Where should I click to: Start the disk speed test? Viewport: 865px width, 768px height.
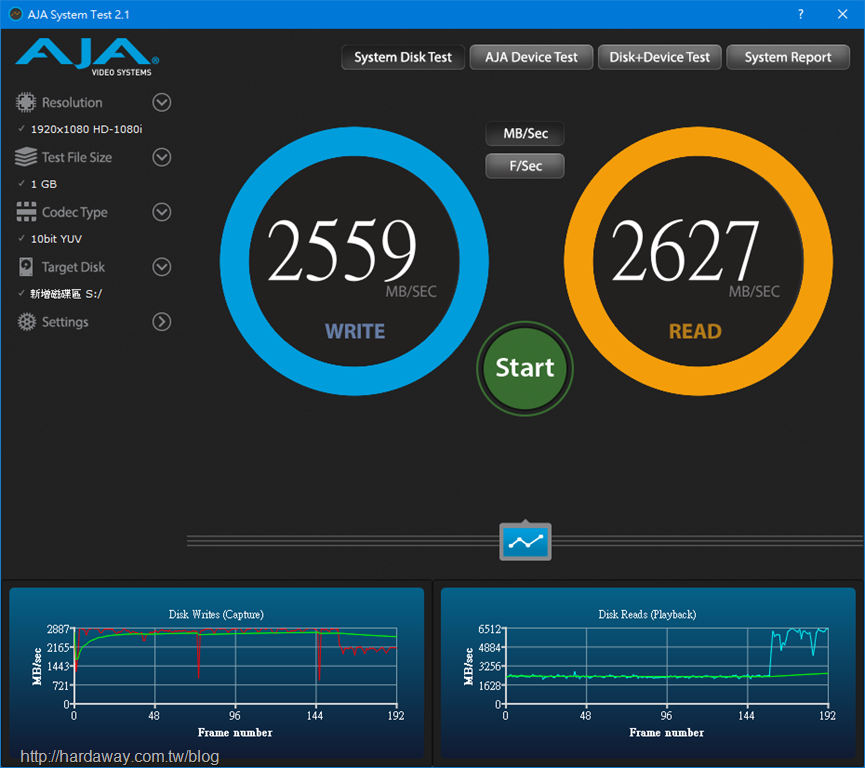[x=525, y=368]
